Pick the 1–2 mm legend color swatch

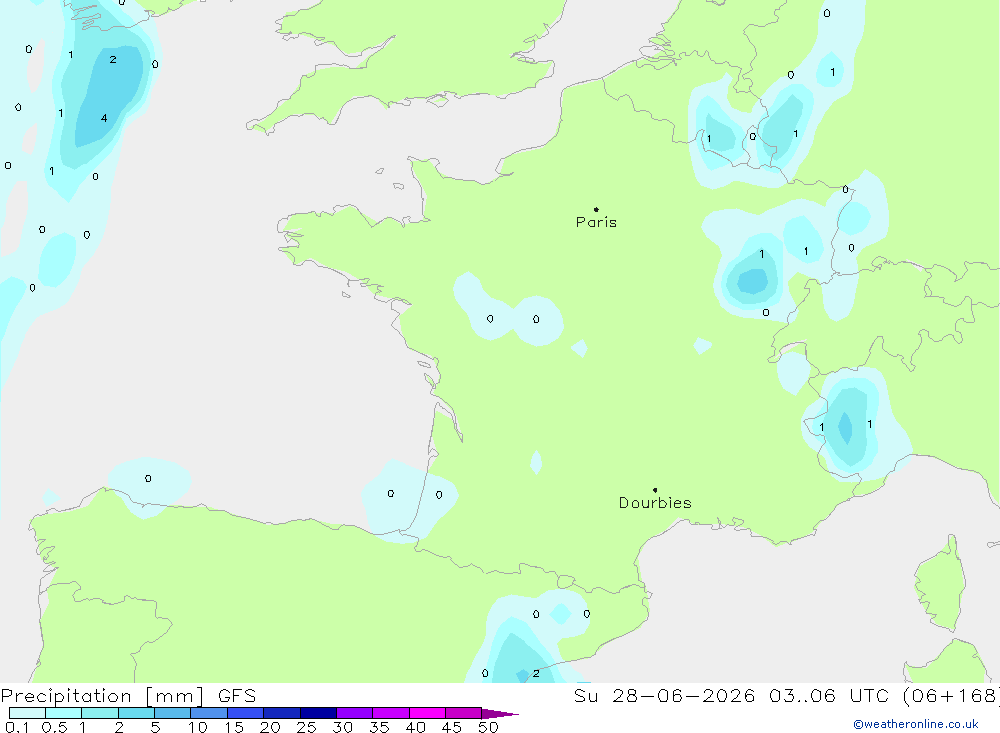click(99, 713)
